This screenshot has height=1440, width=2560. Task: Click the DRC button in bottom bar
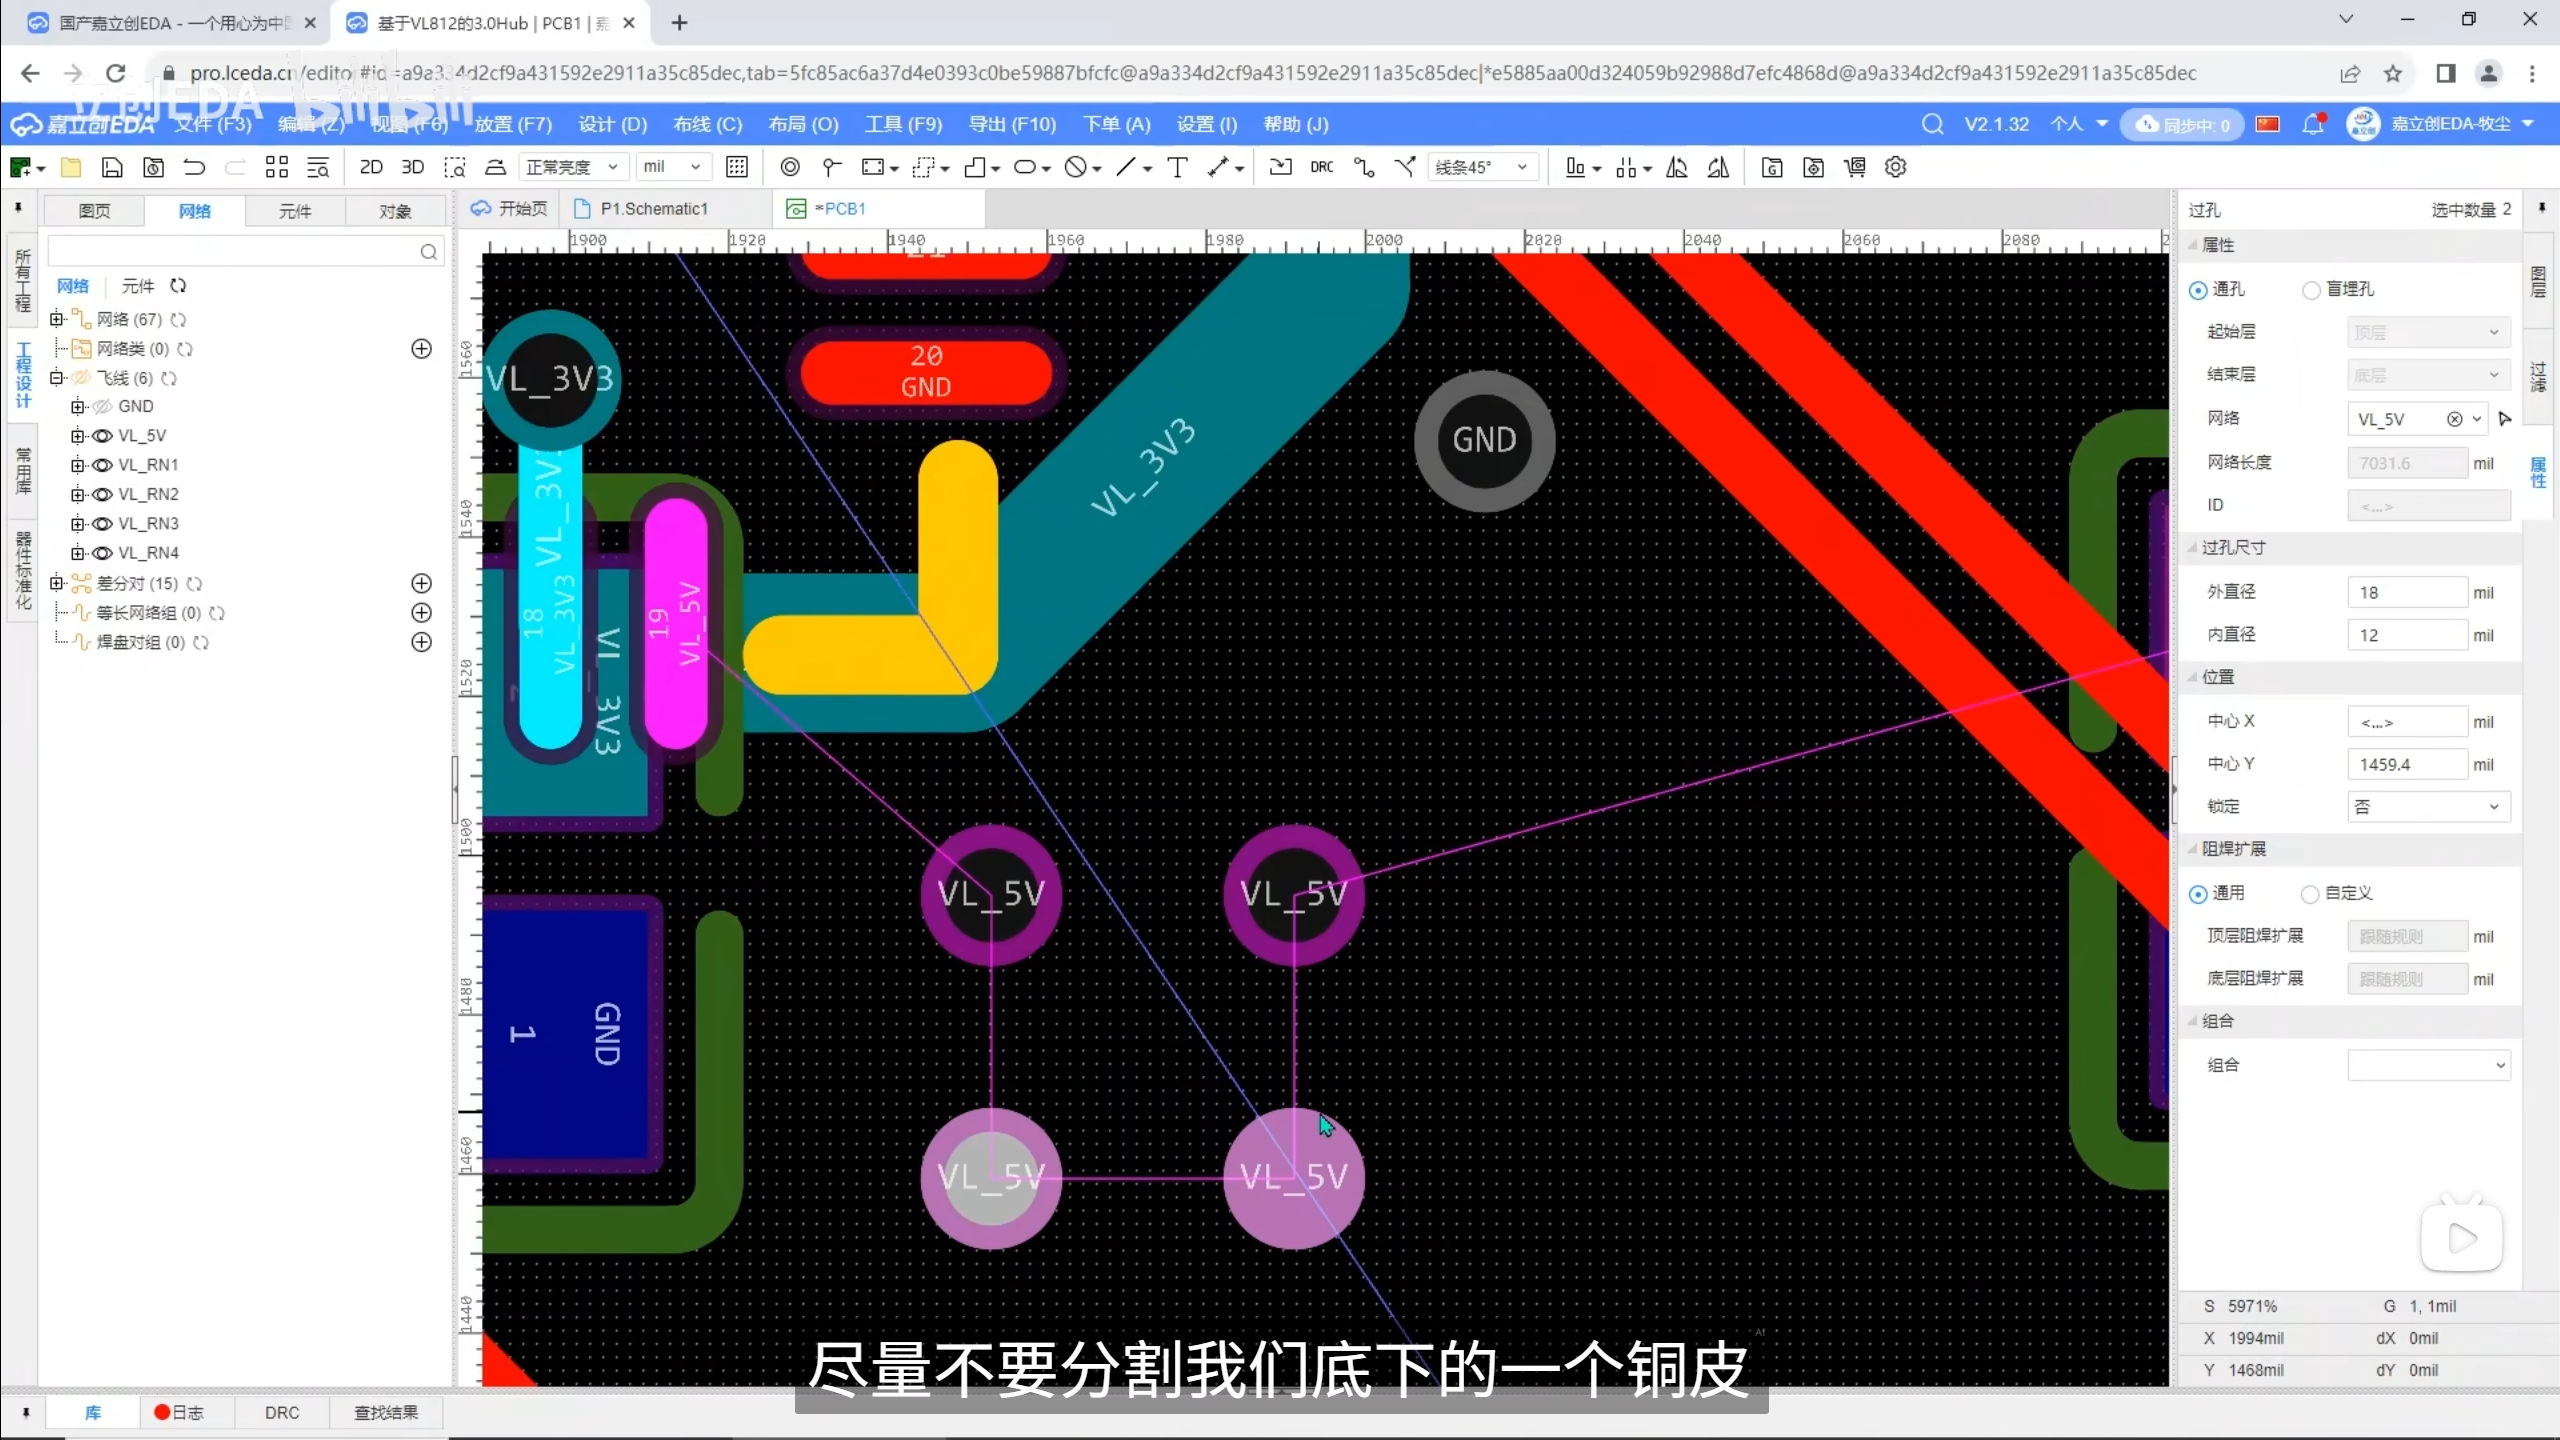point(282,1412)
